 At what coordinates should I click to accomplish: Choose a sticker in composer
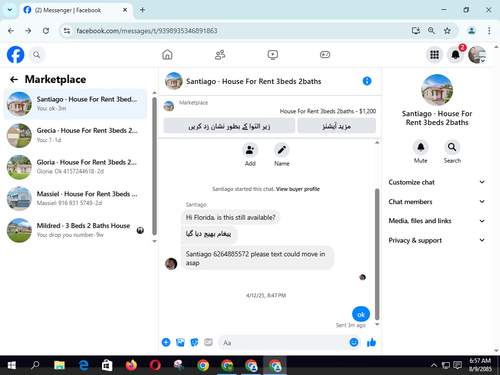tap(194, 342)
